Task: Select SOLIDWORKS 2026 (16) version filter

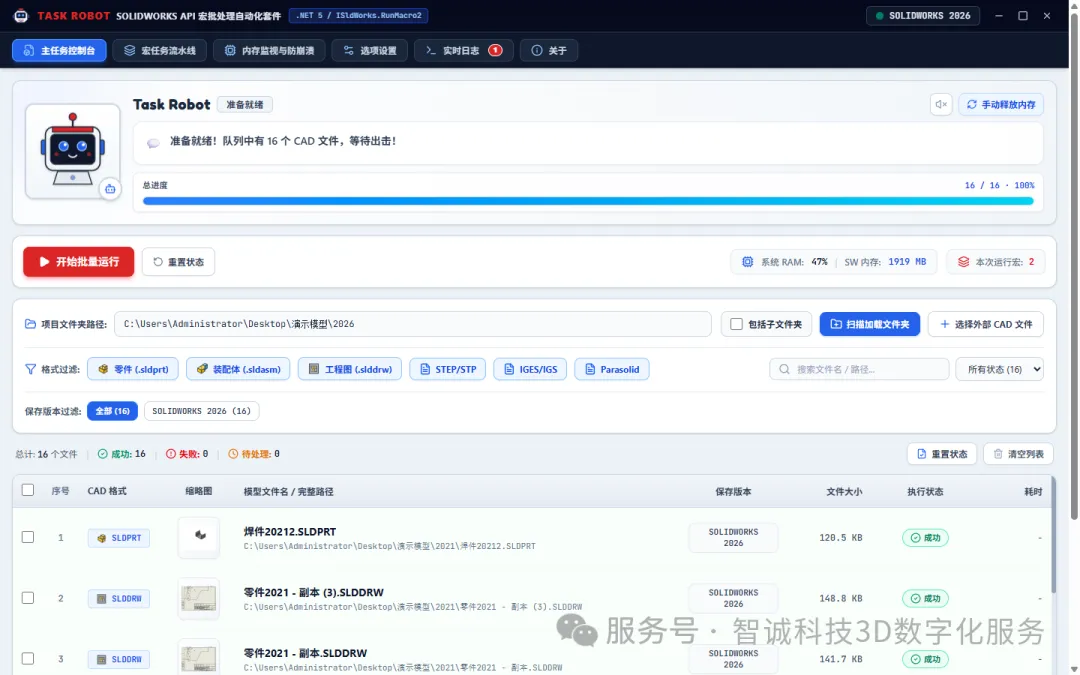Action: (201, 411)
